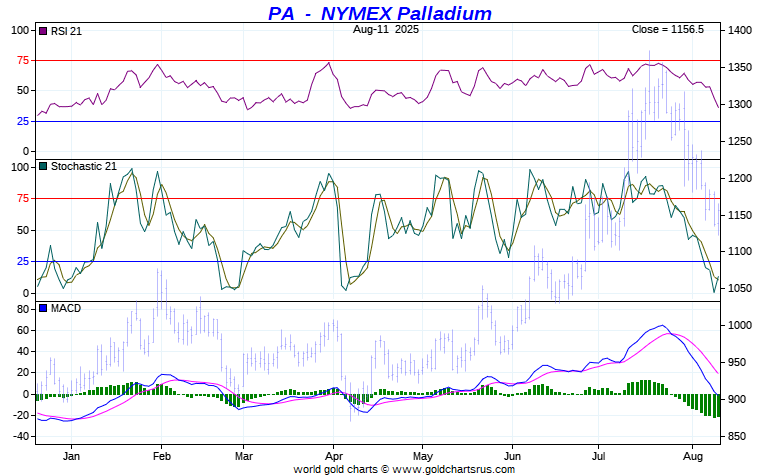Click the 'Jul' month label
This screenshot has width=760, height=475.
pos(599,456)
